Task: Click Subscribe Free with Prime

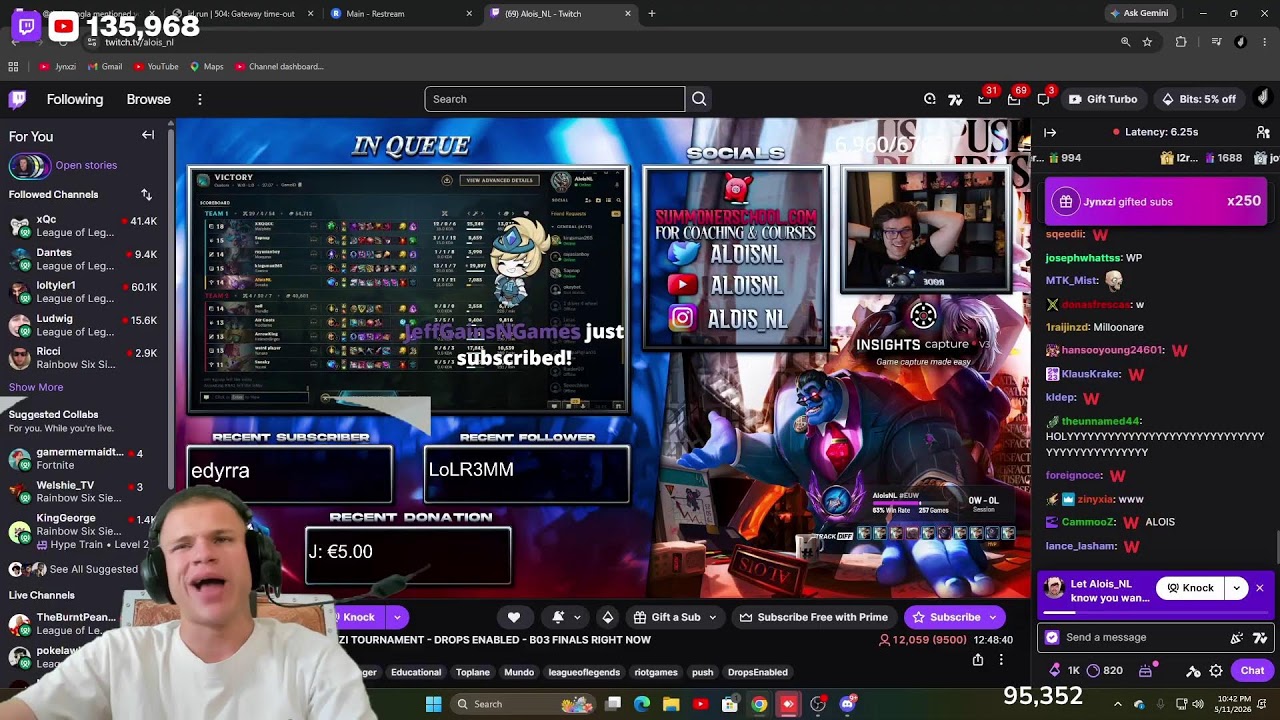Action: [814, 617]
